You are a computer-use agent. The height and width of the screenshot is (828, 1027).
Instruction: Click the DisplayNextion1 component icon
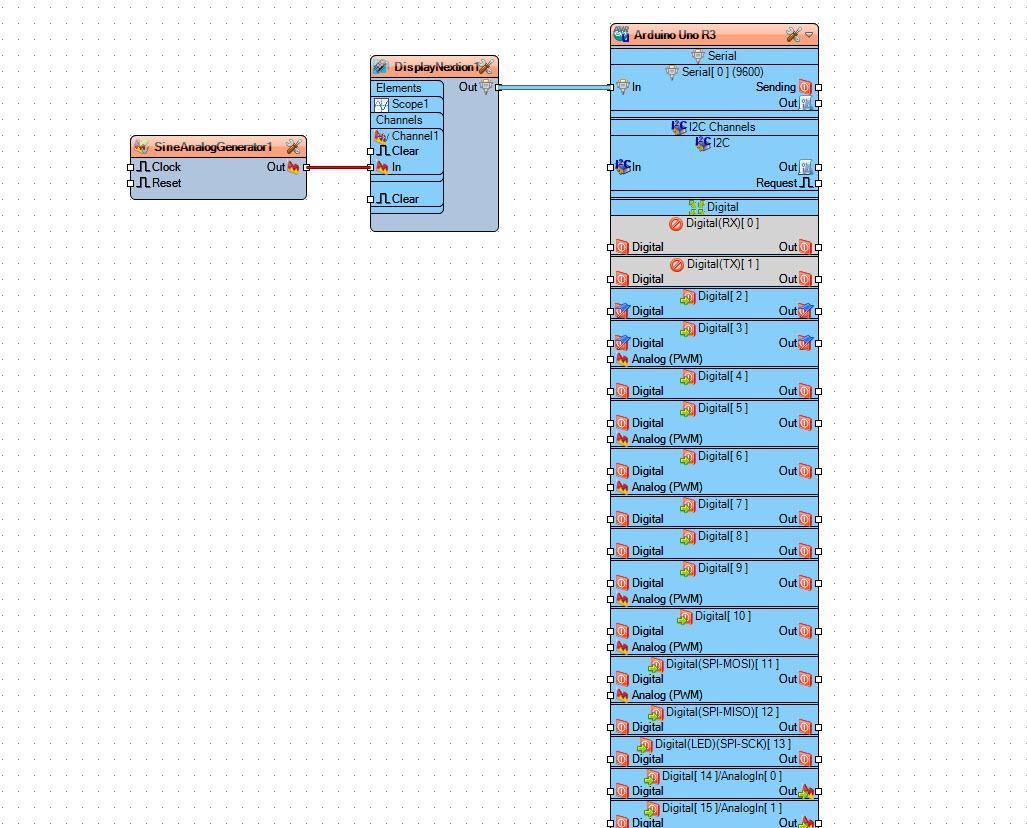coord(381,67)
